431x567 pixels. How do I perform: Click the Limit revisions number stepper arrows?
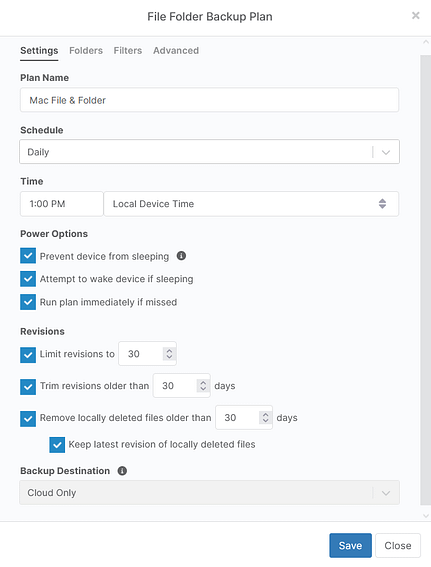click(x=169, y=354)
